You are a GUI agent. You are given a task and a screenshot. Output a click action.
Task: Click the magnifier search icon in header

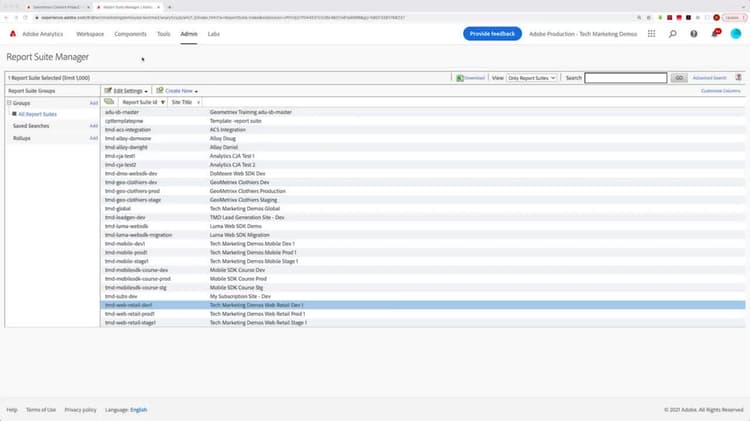click(x=673, y=33)
